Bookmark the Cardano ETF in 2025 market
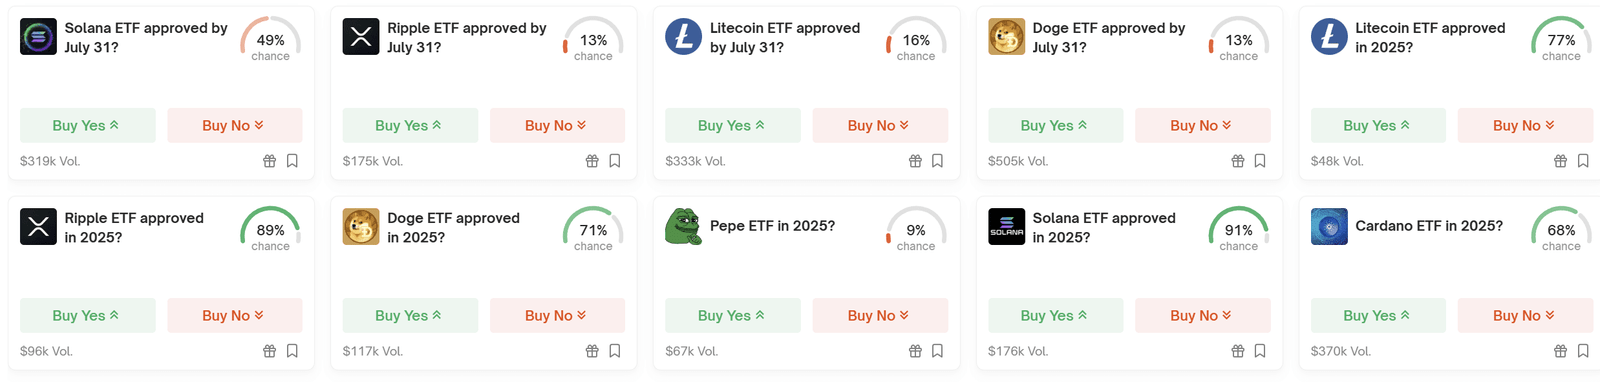 tap(1583, 351)
